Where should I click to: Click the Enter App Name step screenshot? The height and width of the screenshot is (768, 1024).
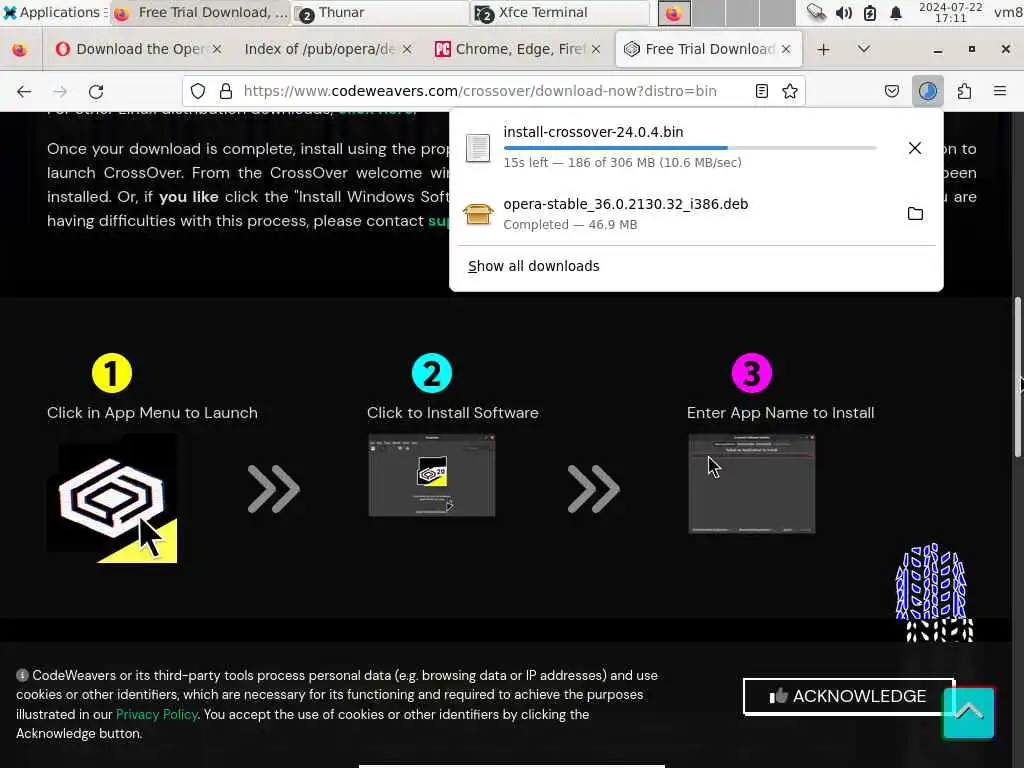(x=752, y=484)
